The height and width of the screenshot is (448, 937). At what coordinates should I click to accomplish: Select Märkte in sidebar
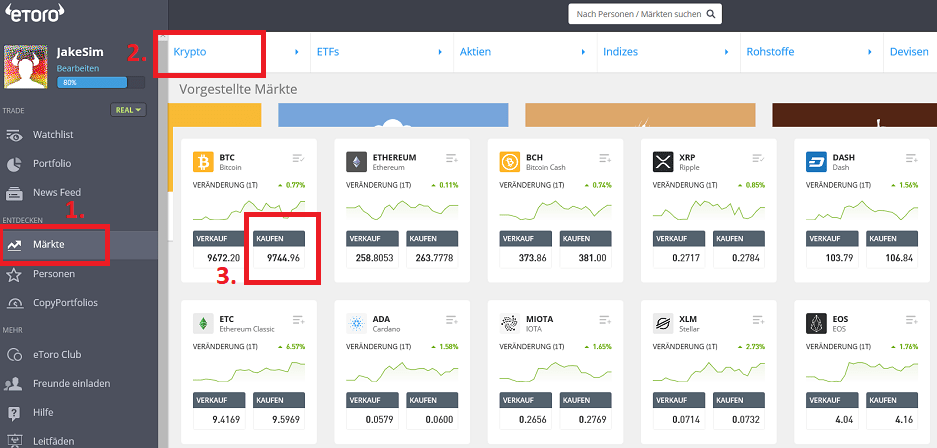coord(48,244)
